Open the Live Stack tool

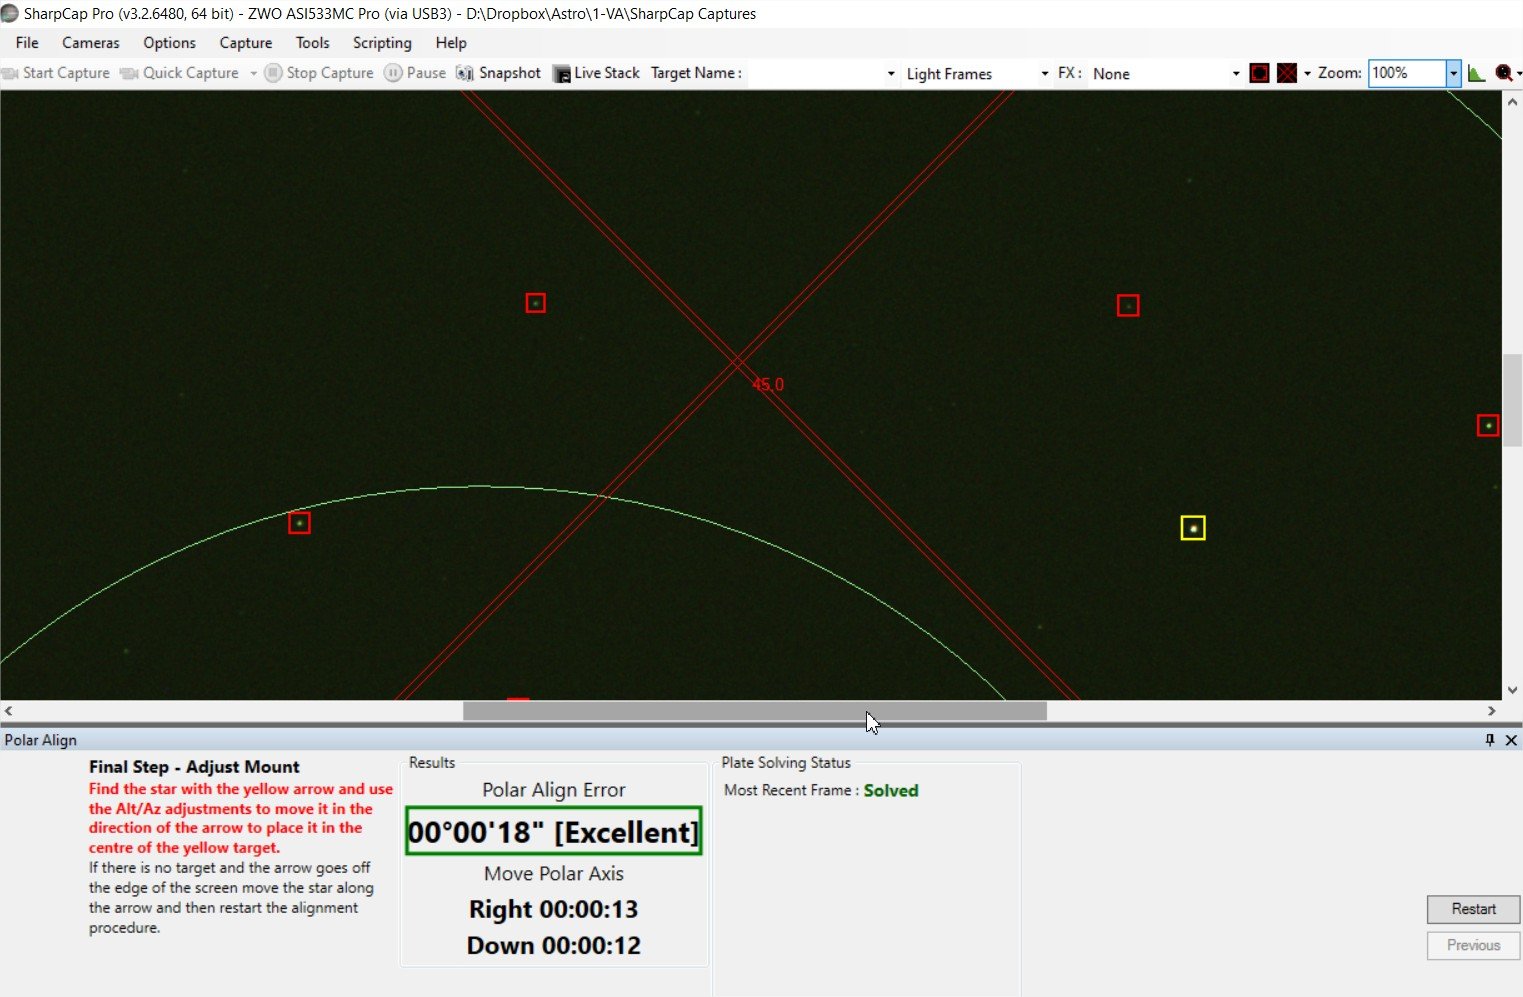coord(596,73)
